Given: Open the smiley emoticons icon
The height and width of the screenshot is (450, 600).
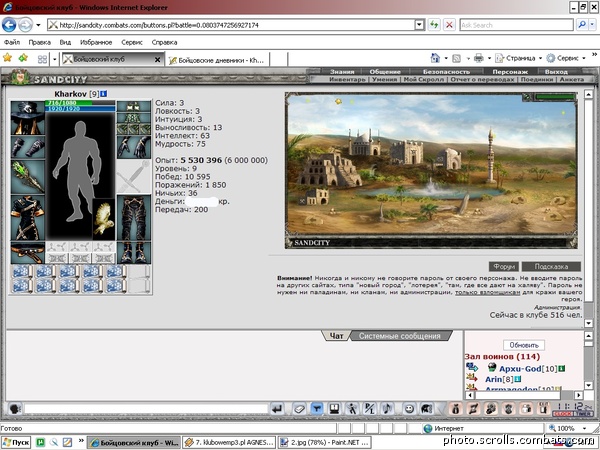Looking at the screenshot, I should (x=409, y=409).
